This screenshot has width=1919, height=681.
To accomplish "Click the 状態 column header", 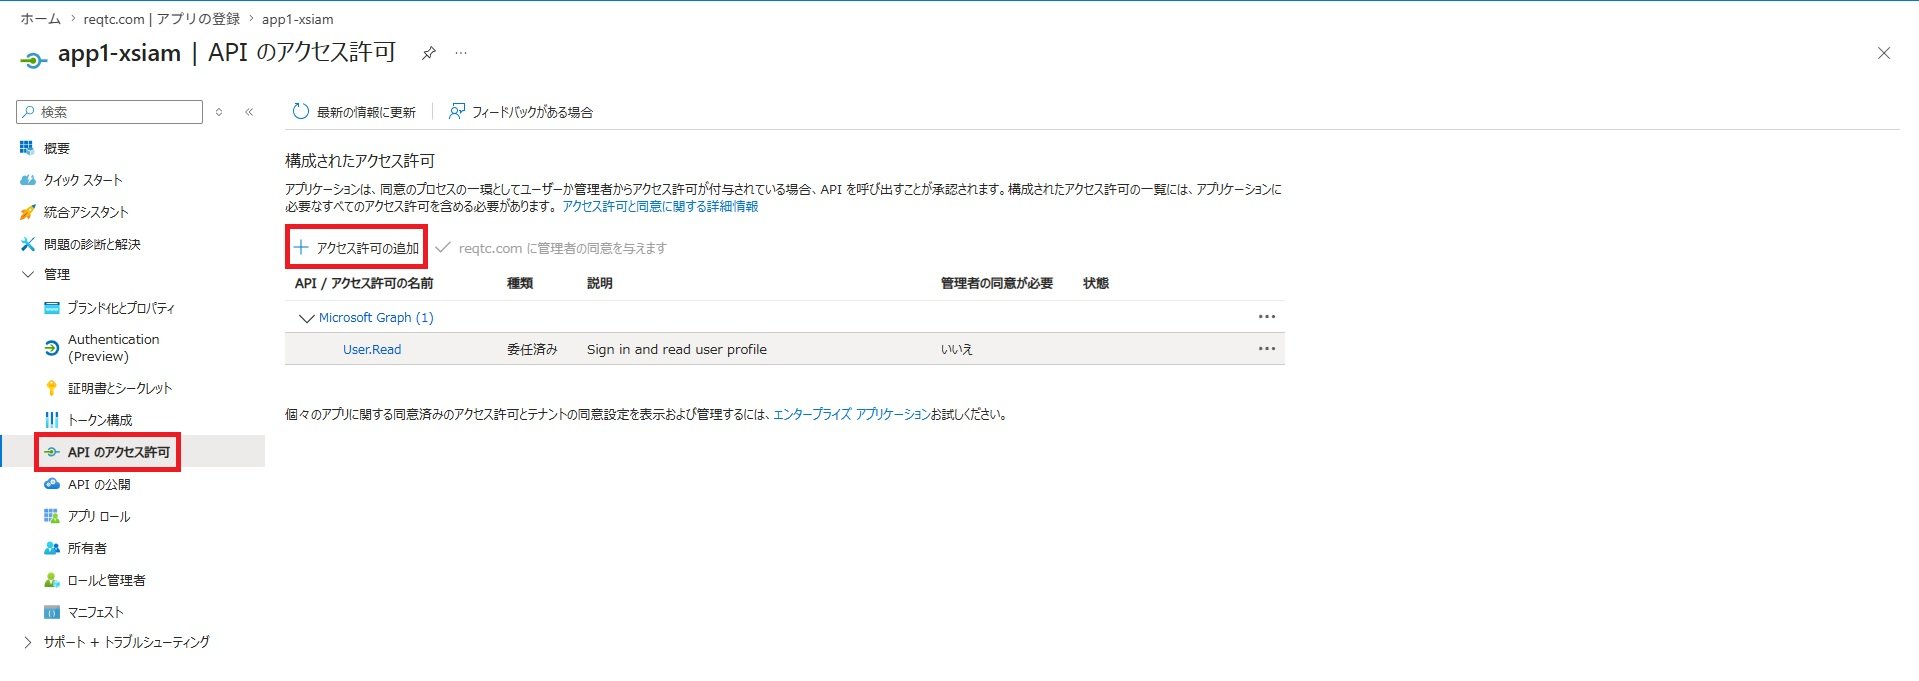I will tap(1096, 283).
